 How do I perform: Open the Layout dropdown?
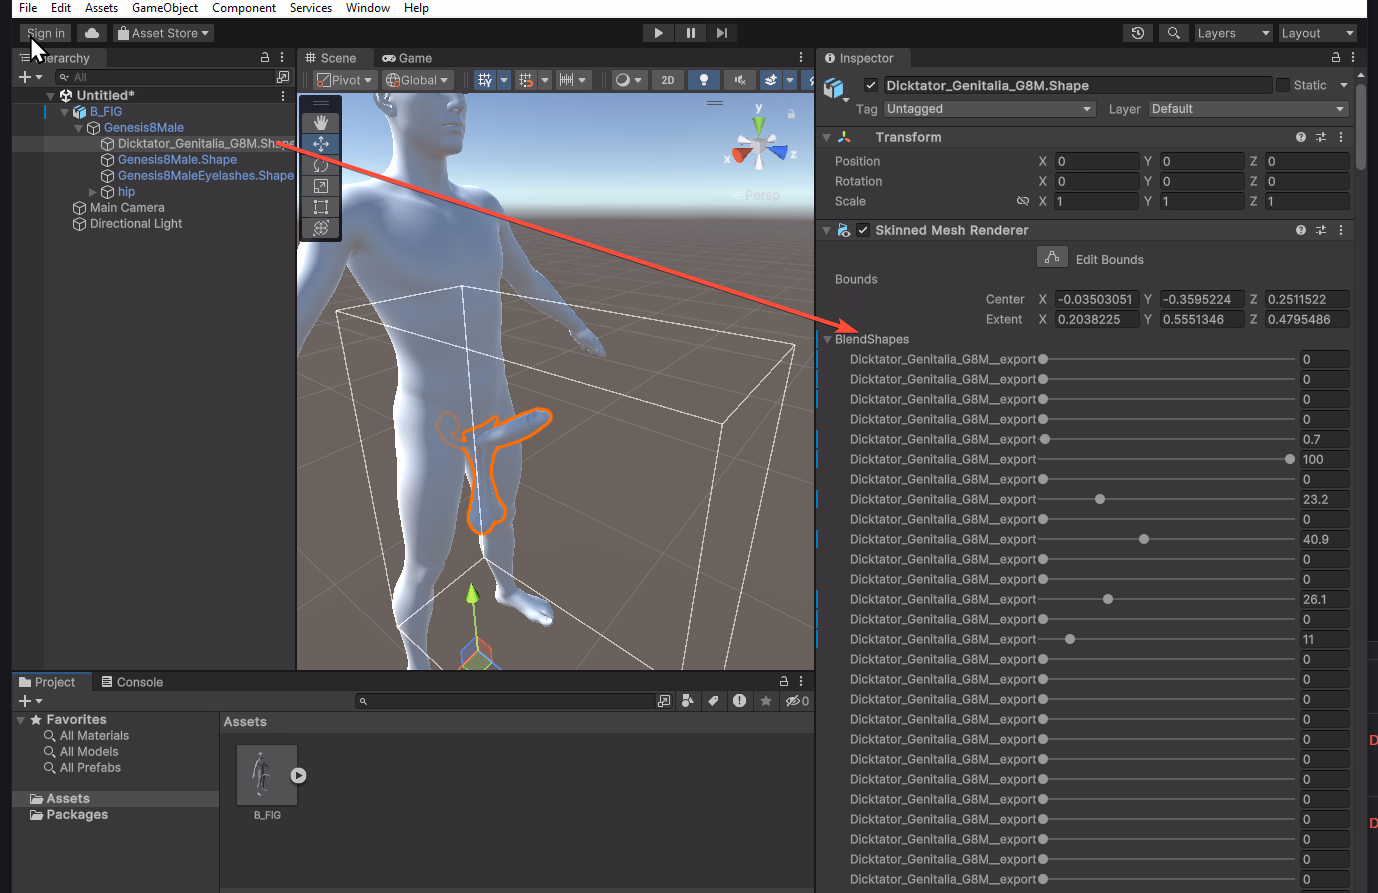(1318, 33)
